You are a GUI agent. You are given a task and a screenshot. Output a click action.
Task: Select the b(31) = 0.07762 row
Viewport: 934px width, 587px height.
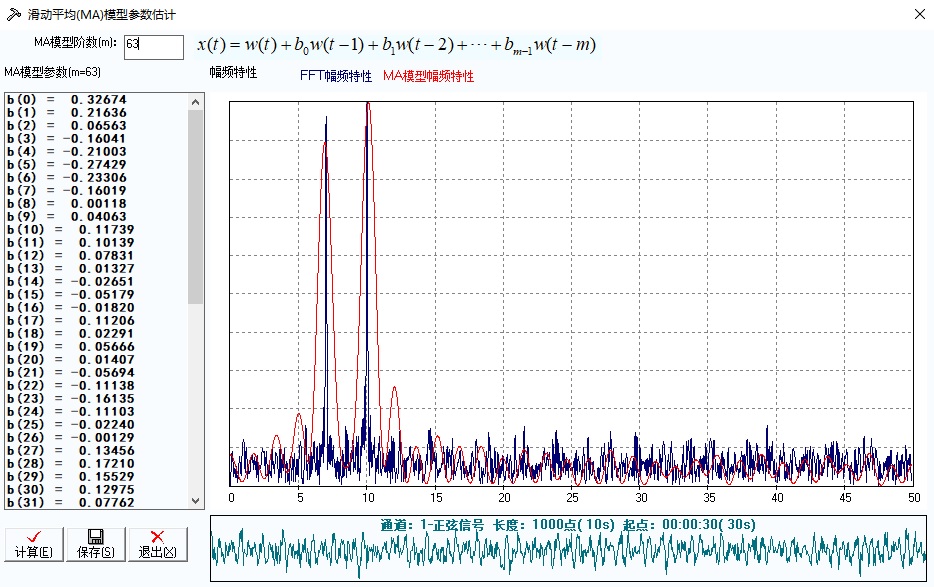click(96, 502)
